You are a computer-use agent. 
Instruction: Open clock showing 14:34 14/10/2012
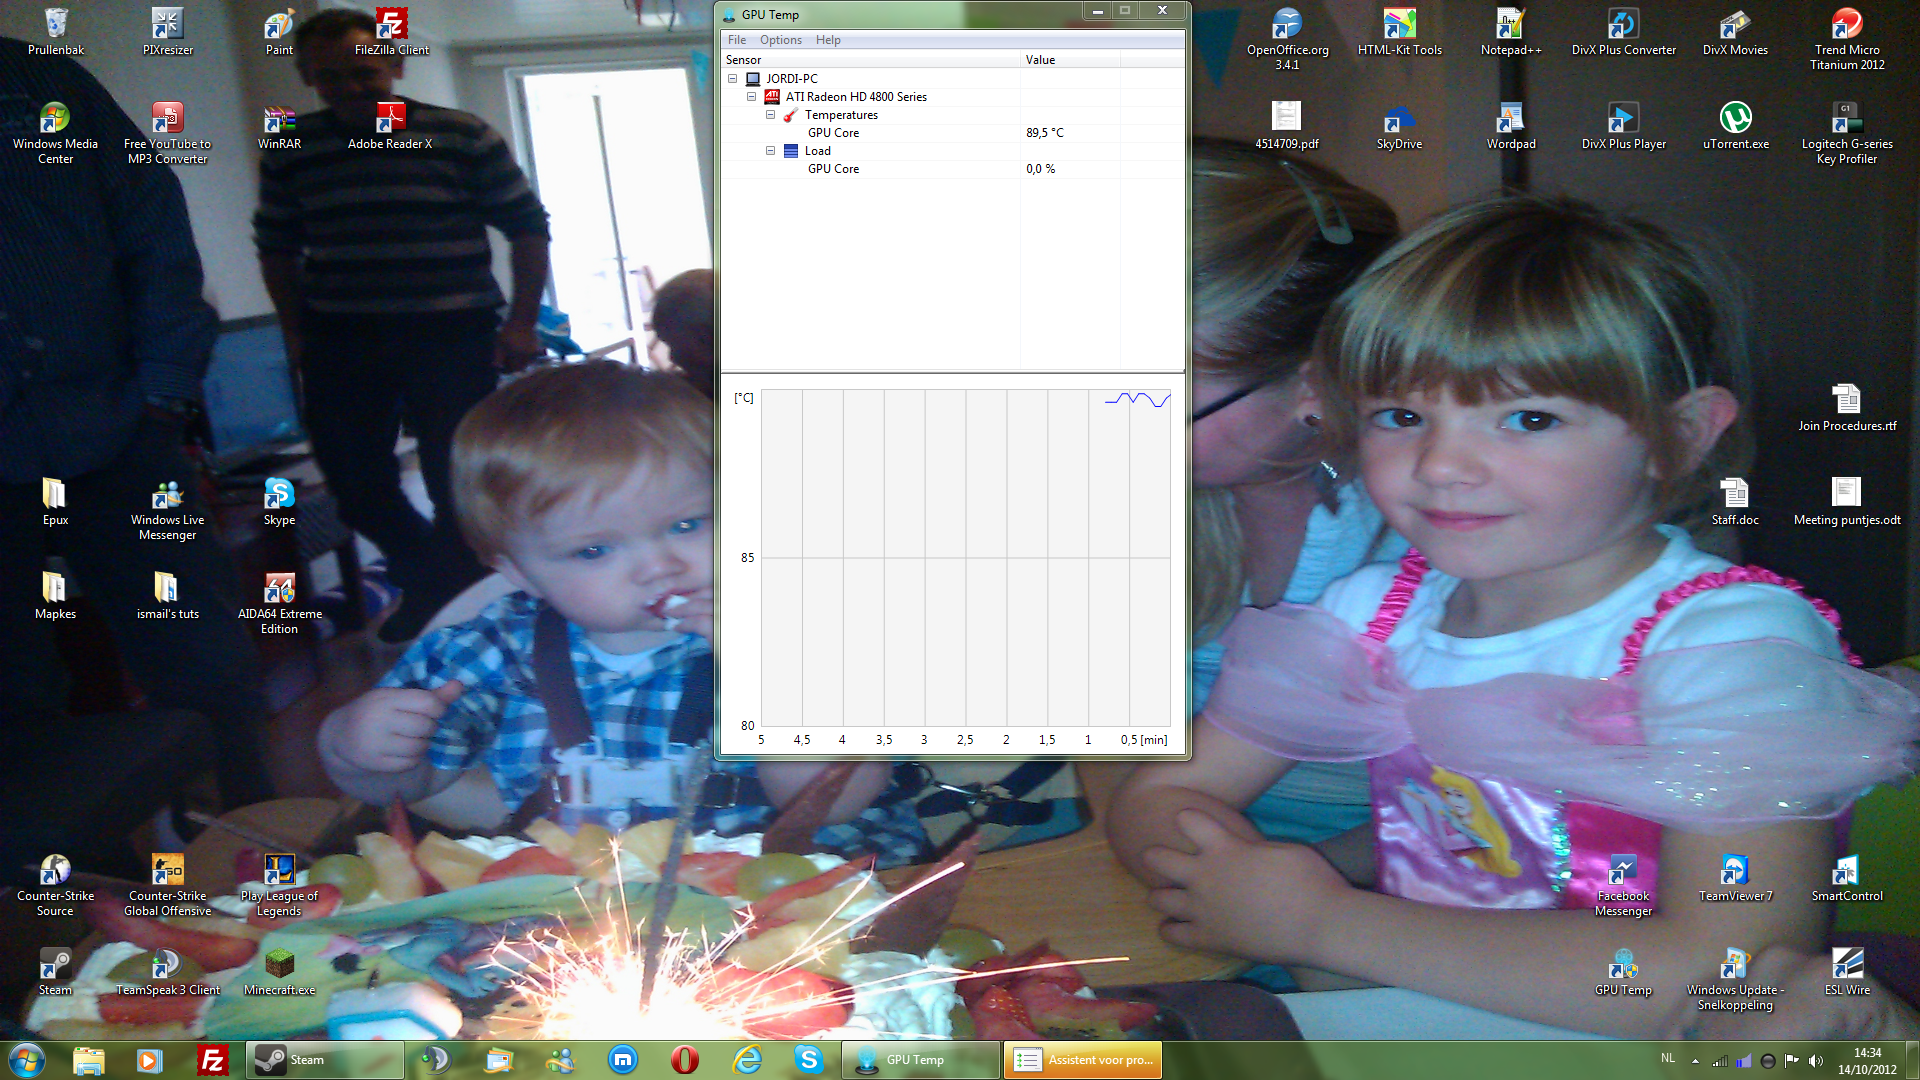click(x=1867, y=1061)
